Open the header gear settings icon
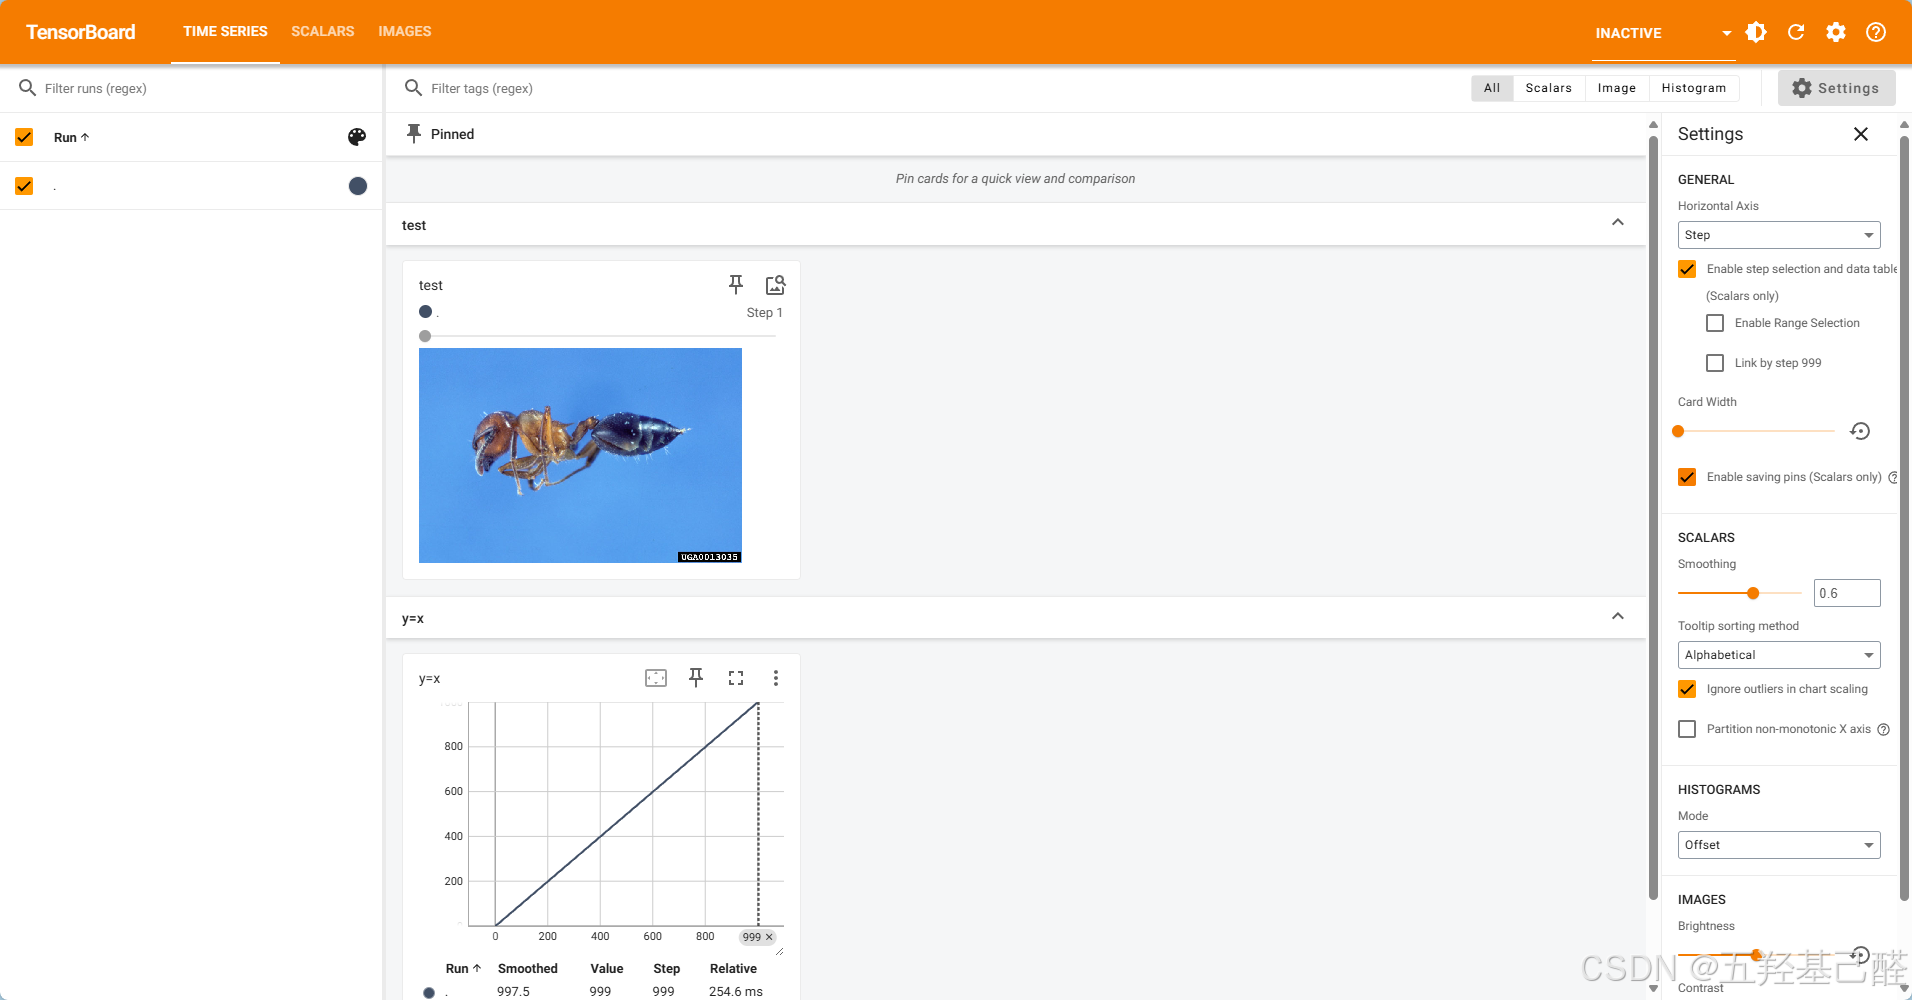Screen dimensions: 1912x1000 pos(1836,32)
